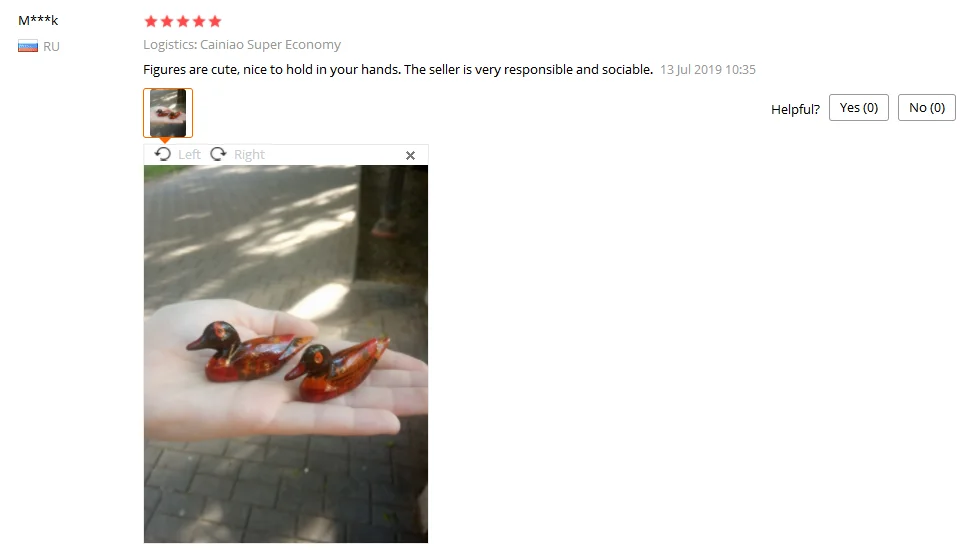The width and height of the screenshot is (967, 555).
Task: Click the third red rating star
Action: click(x=183, y=22)
